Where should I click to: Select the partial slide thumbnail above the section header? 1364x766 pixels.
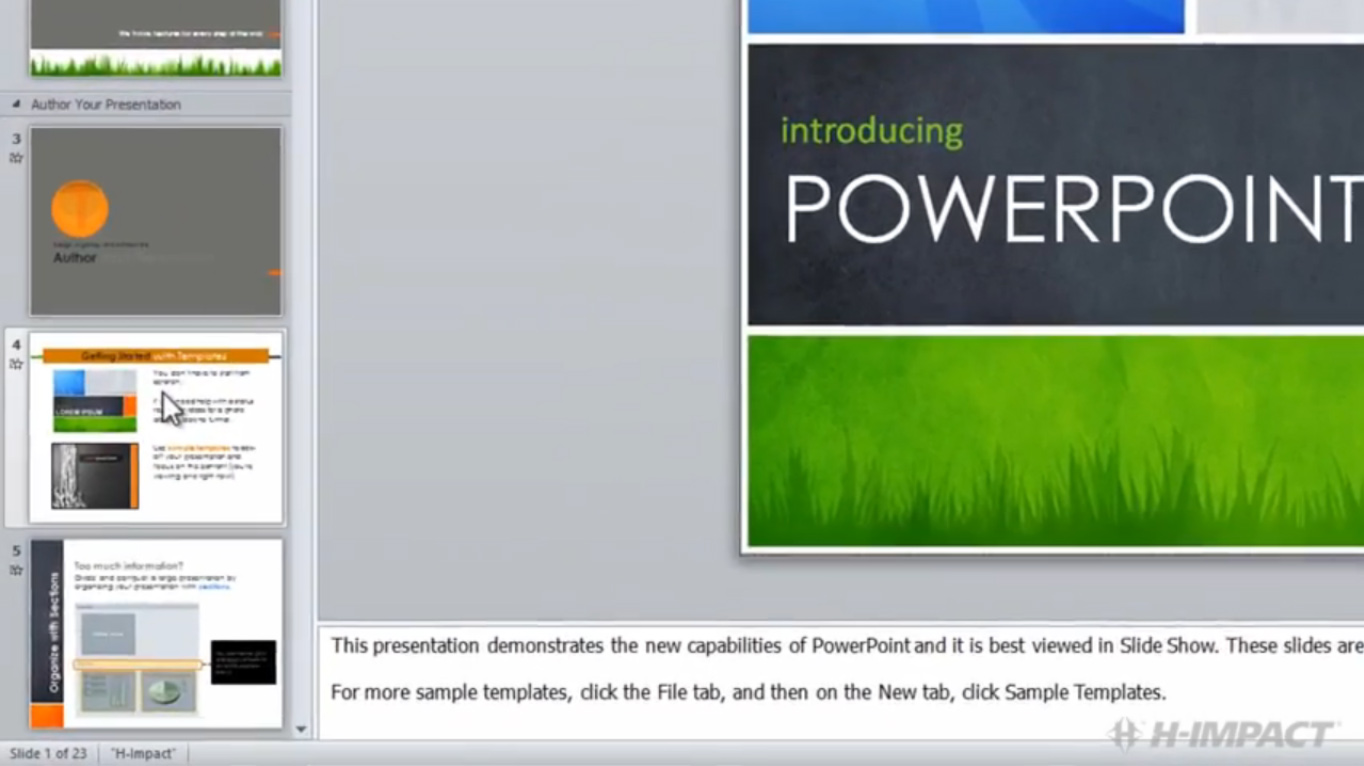pos(156,38)
